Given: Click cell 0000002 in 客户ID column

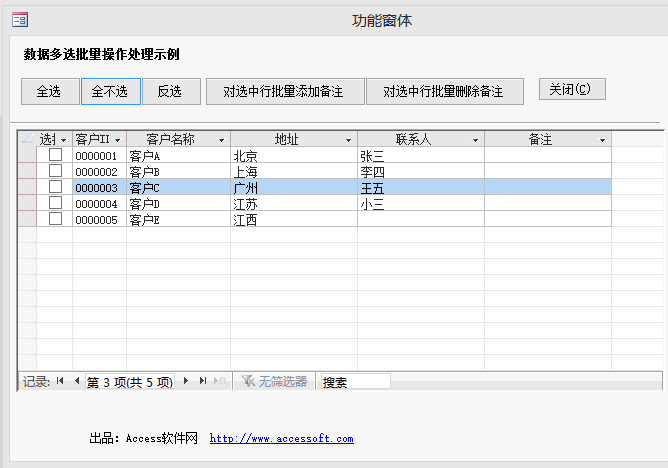Looking at the screenshot, I should point(99,171).
